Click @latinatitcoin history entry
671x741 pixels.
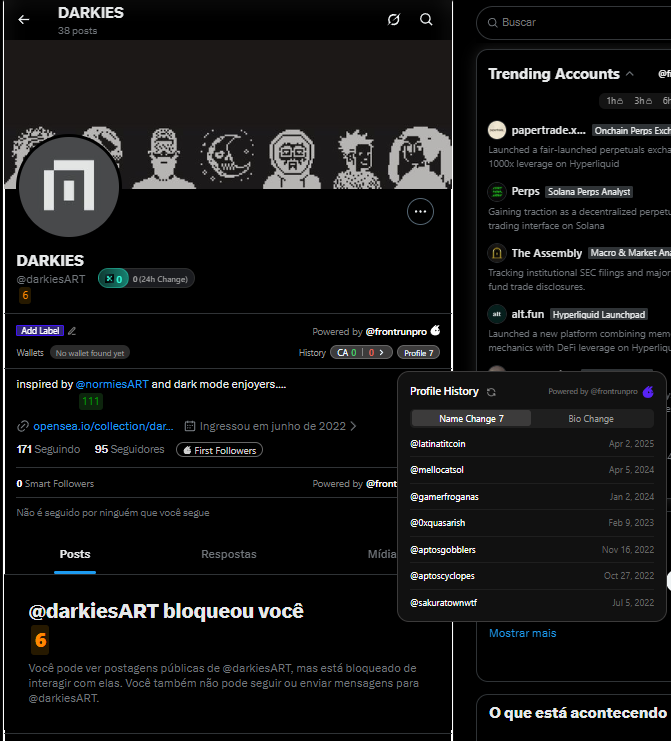[x=438, y=444]
